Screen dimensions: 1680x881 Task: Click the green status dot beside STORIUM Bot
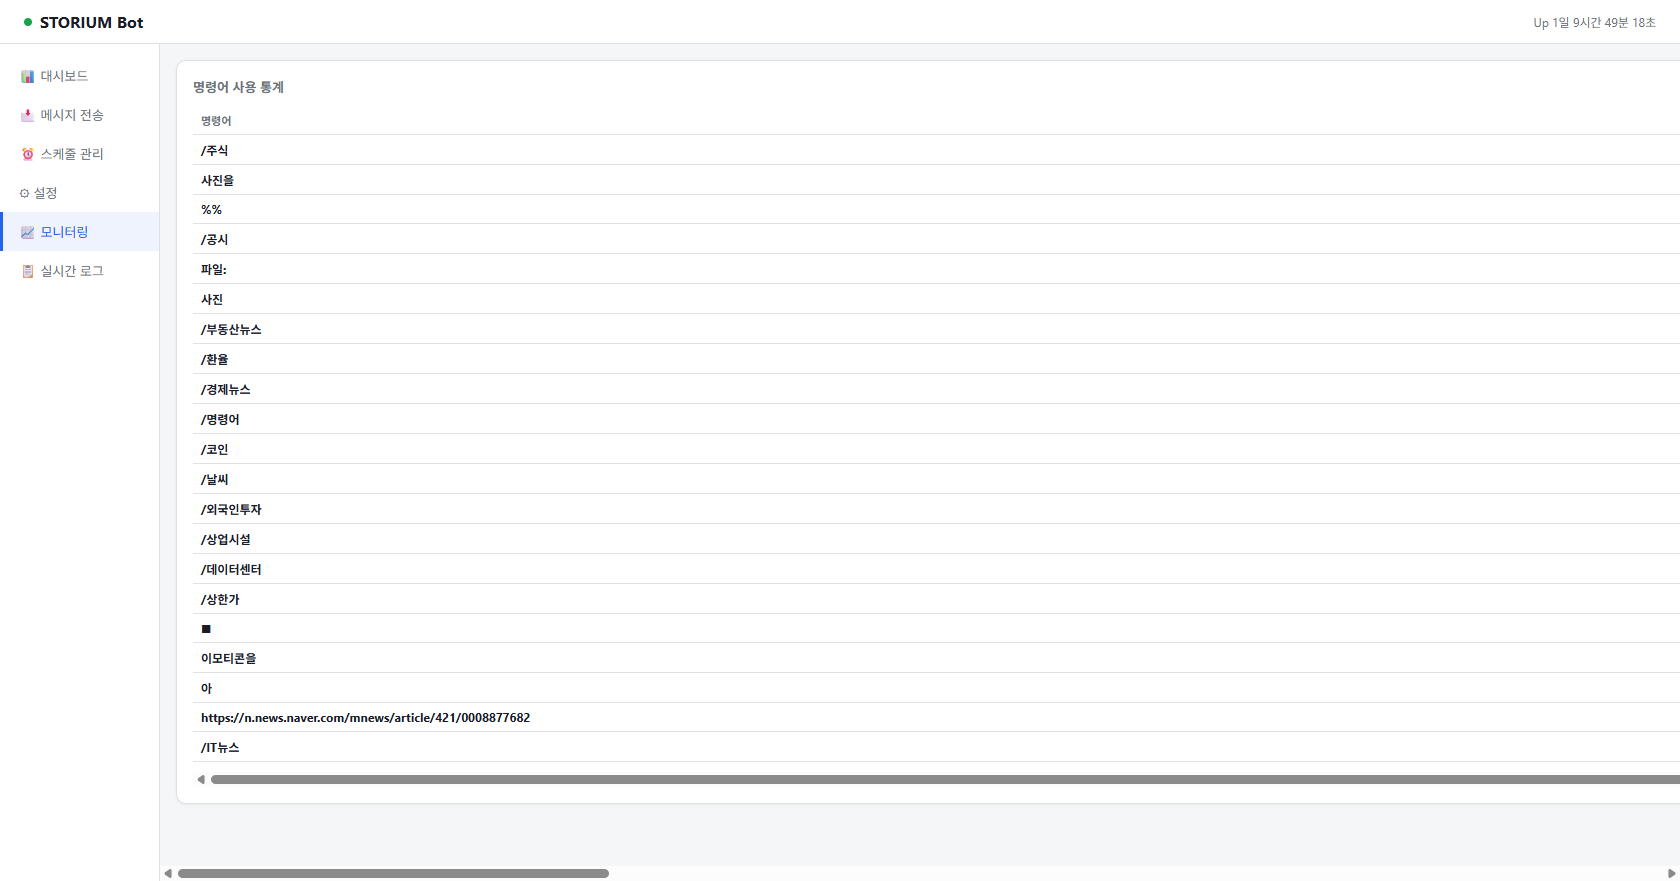tap(28, 22)
